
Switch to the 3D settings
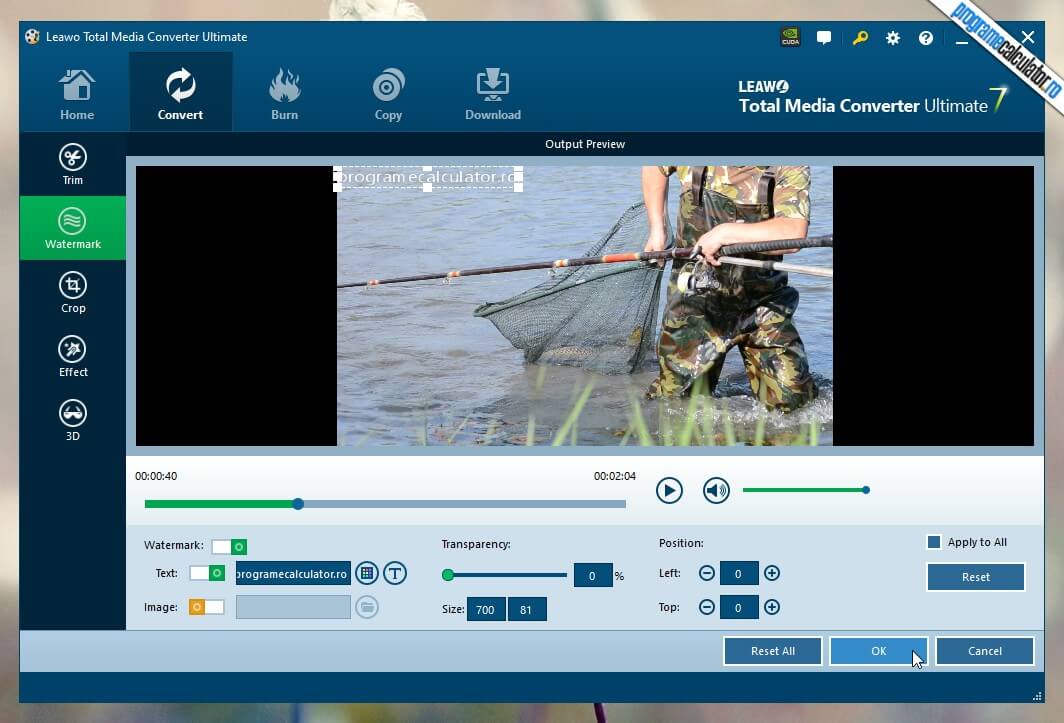click(72, 420)
